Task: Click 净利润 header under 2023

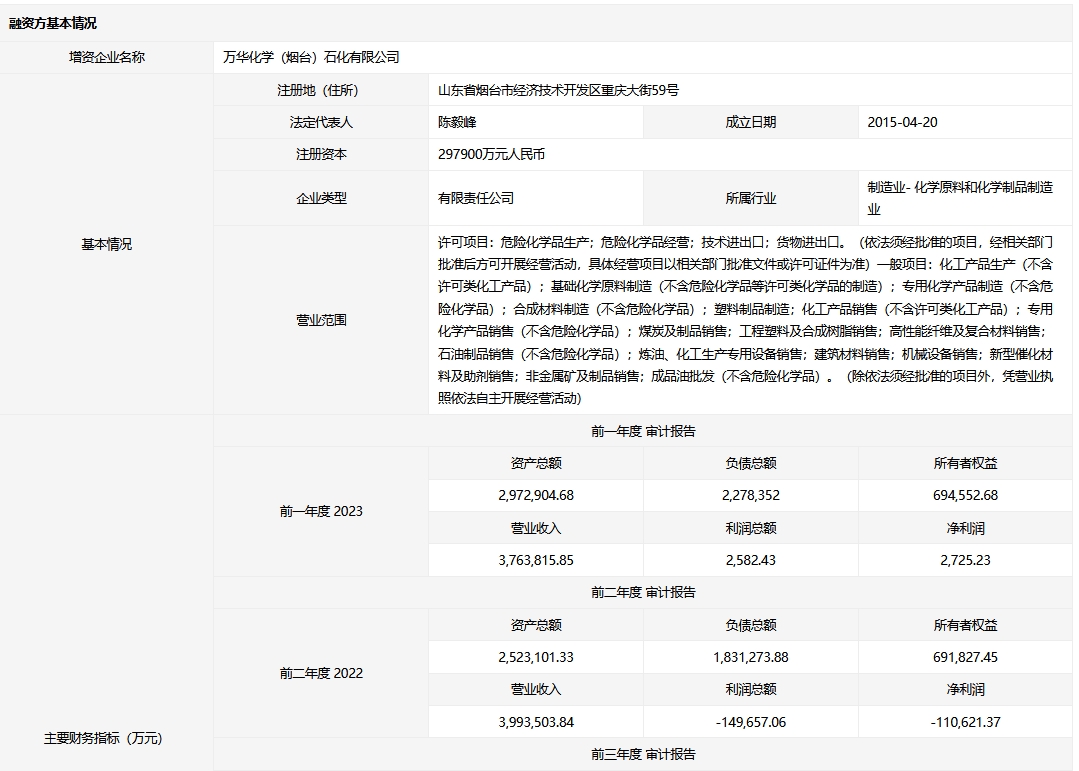Action: (965, 529)
